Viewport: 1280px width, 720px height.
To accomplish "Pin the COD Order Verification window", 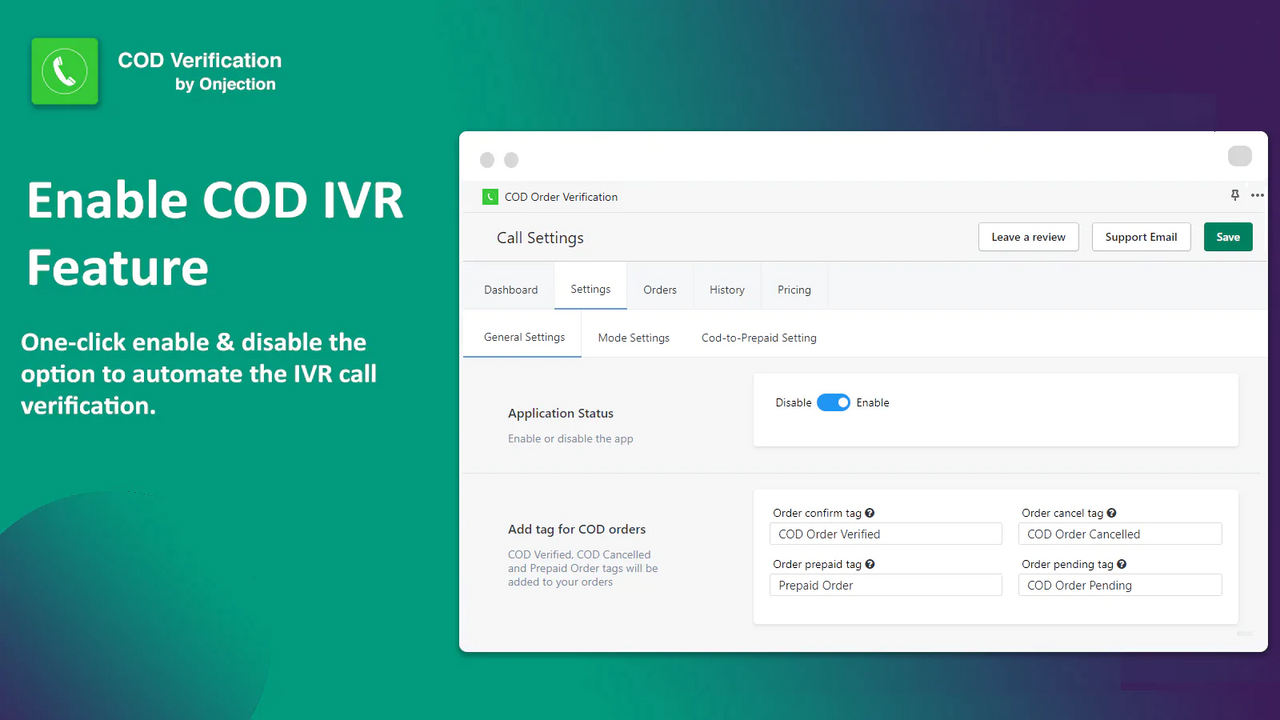I will tap(1235, 195).
